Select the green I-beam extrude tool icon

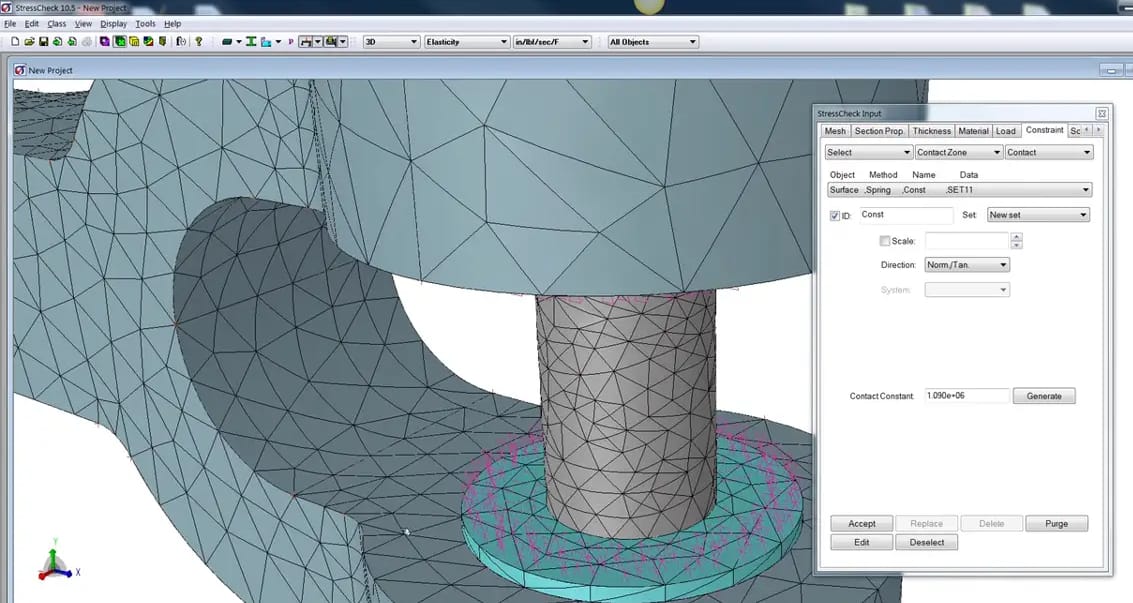[250, 41]
